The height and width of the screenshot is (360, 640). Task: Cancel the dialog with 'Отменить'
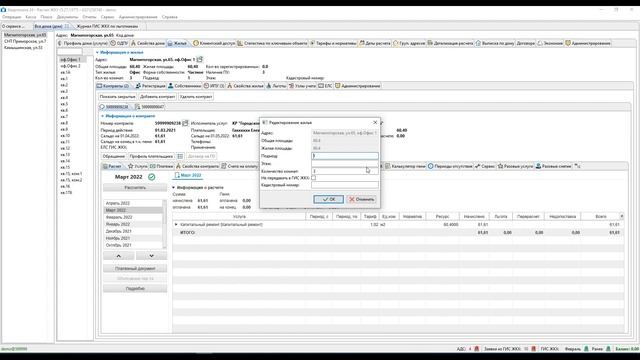tap(362, 199)
